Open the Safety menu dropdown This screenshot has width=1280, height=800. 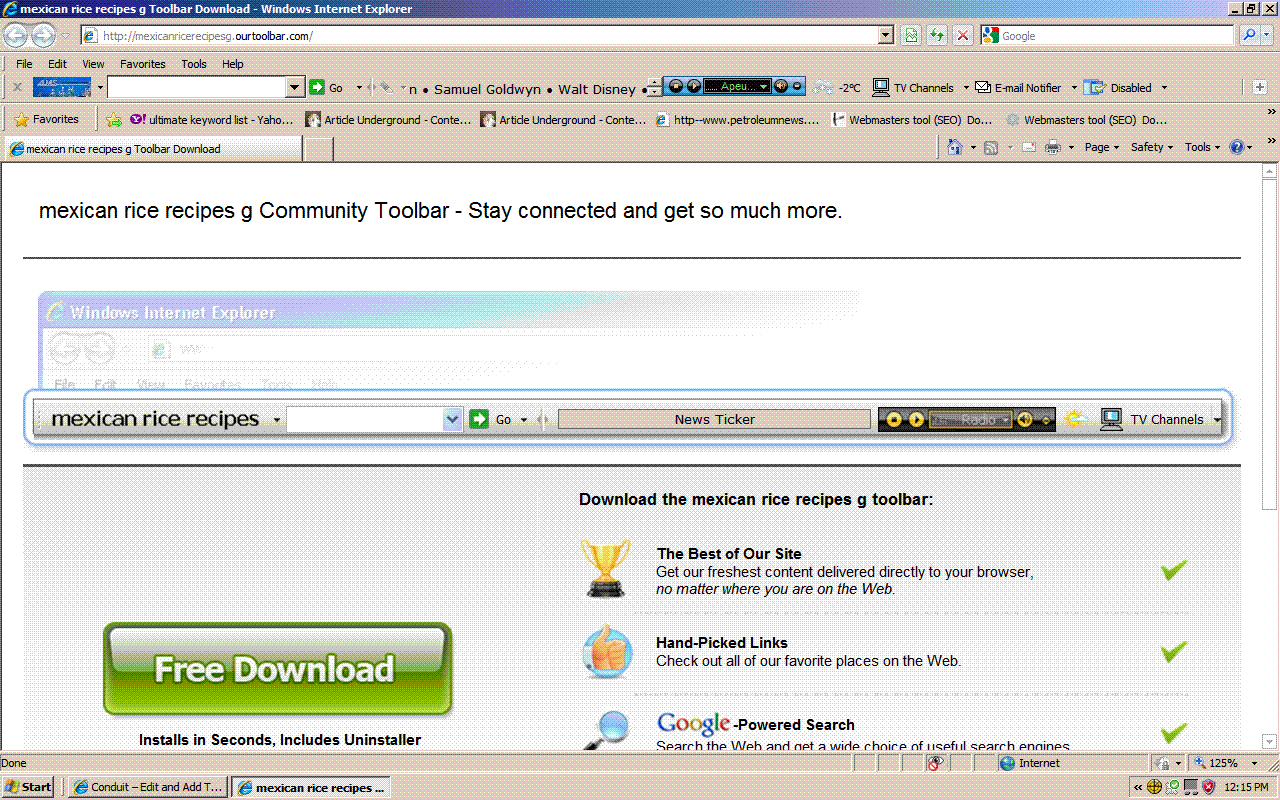pyautogui.click(x=1152, y=147)
